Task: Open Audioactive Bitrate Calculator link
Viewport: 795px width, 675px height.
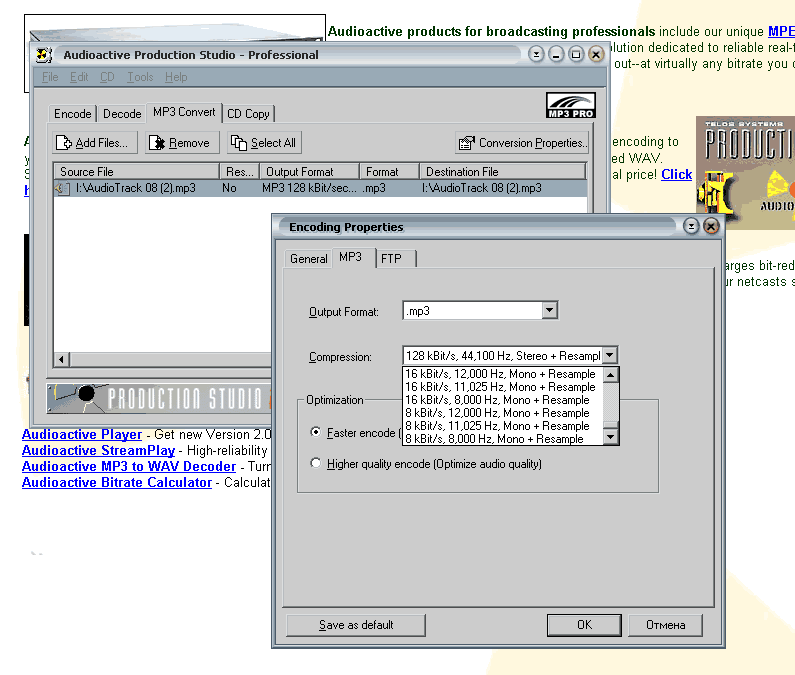Action: pyautogui.click(x=117, y=482)
